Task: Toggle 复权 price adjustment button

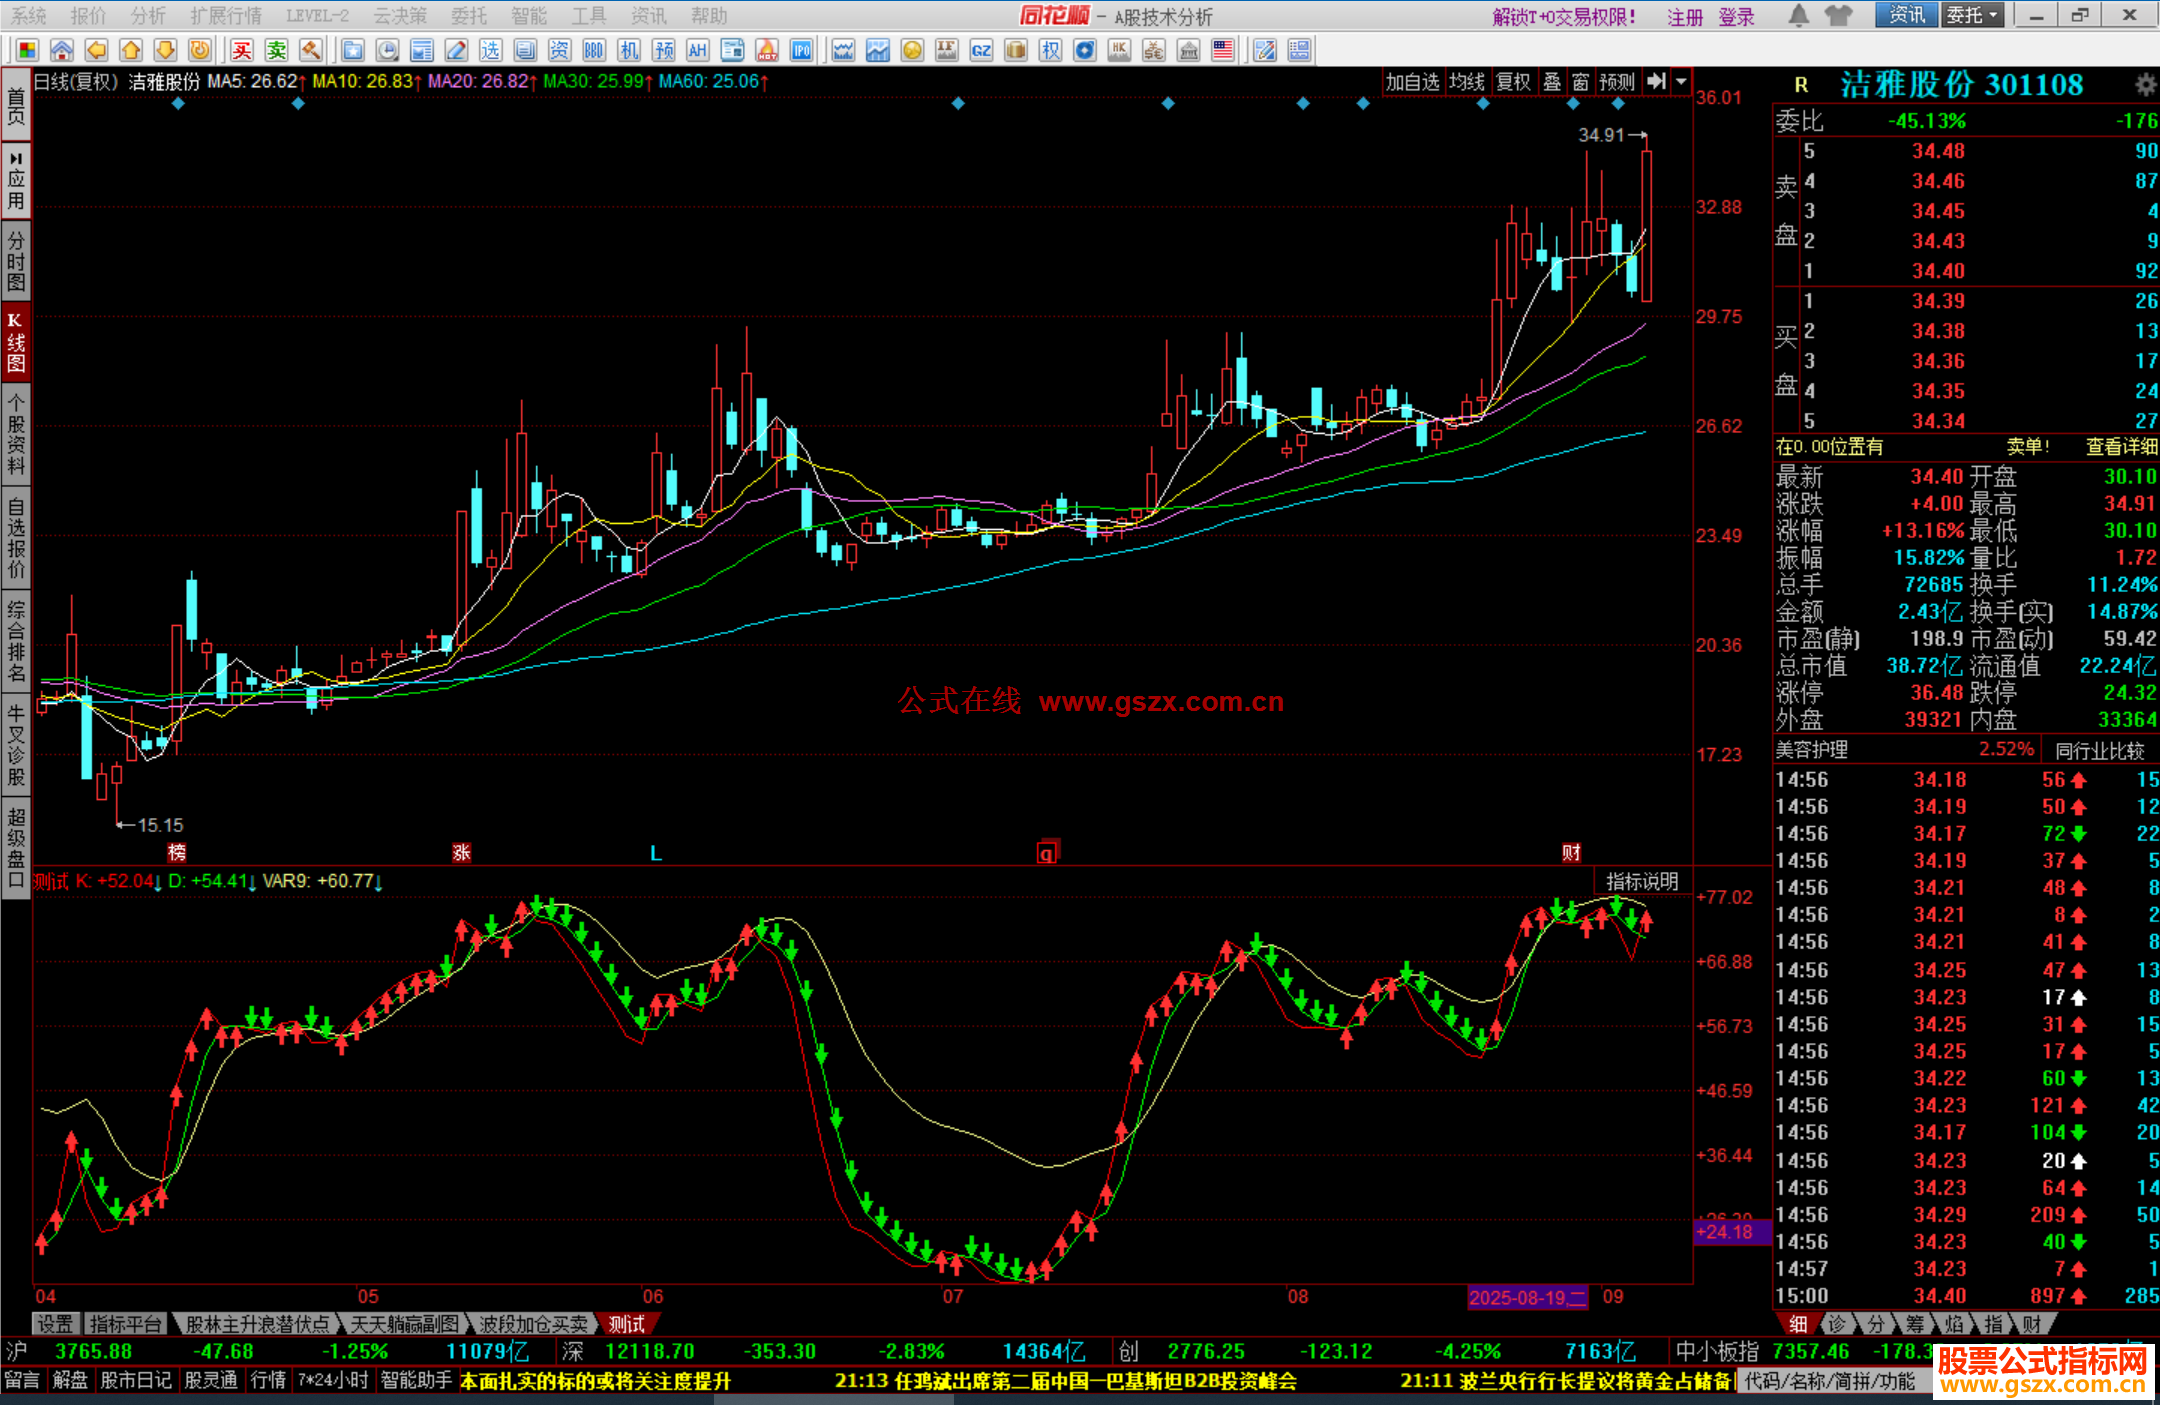Action: (1513, 82)
